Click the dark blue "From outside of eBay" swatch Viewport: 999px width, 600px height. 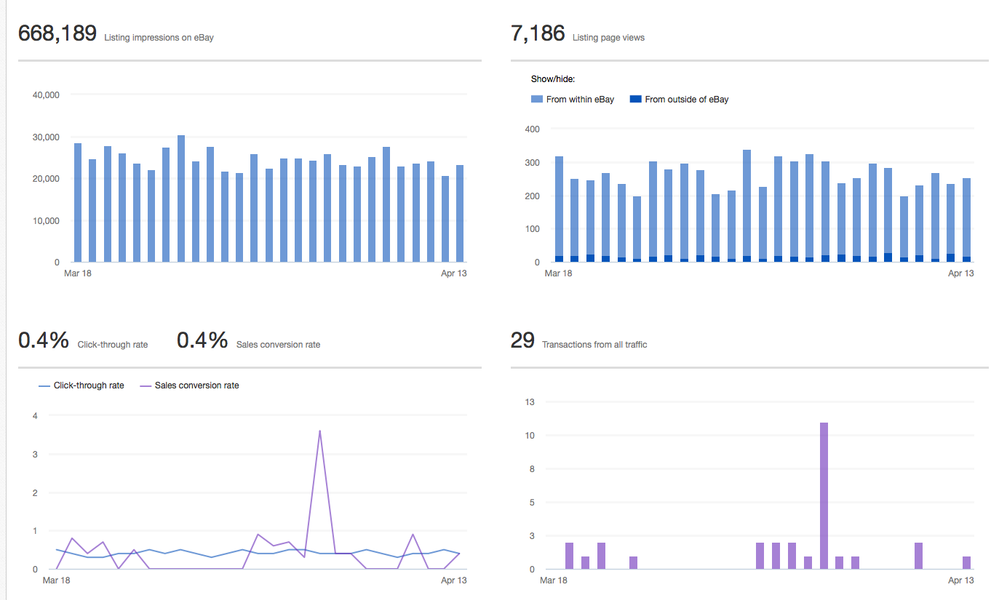(635, 99)
